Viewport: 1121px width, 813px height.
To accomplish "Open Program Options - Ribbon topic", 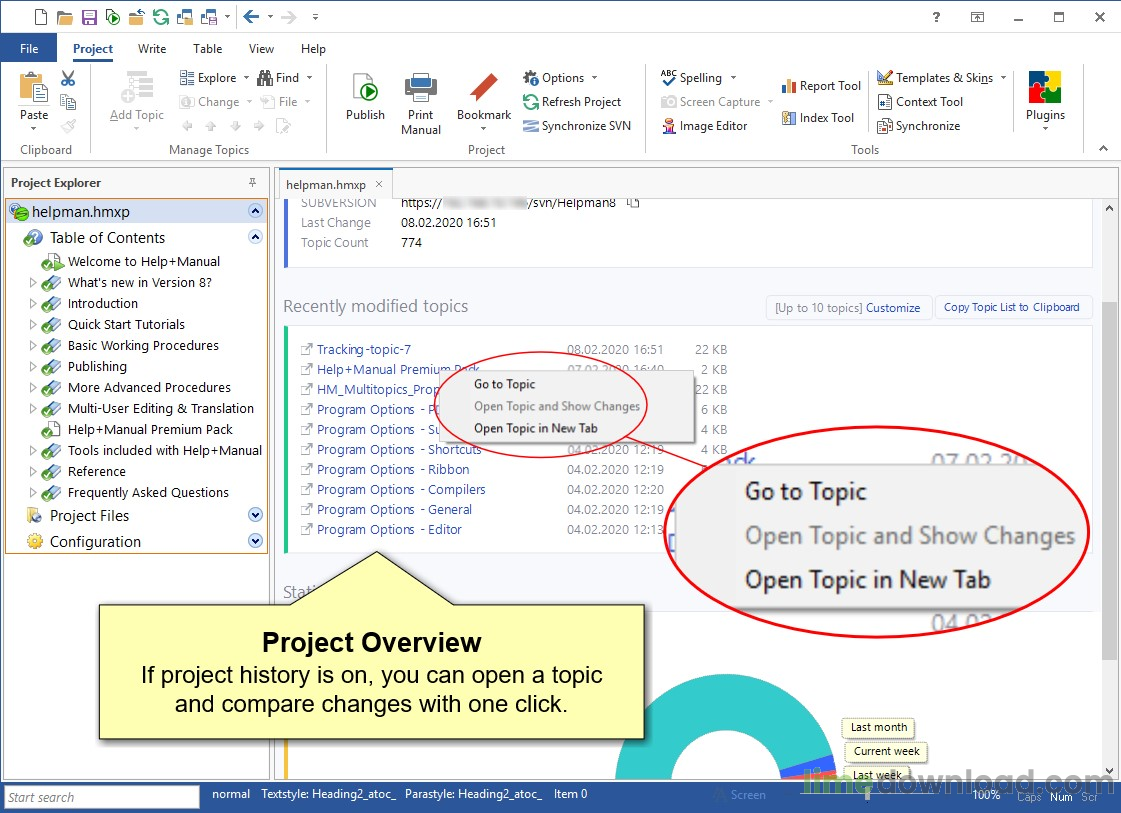I will point(392,469).
